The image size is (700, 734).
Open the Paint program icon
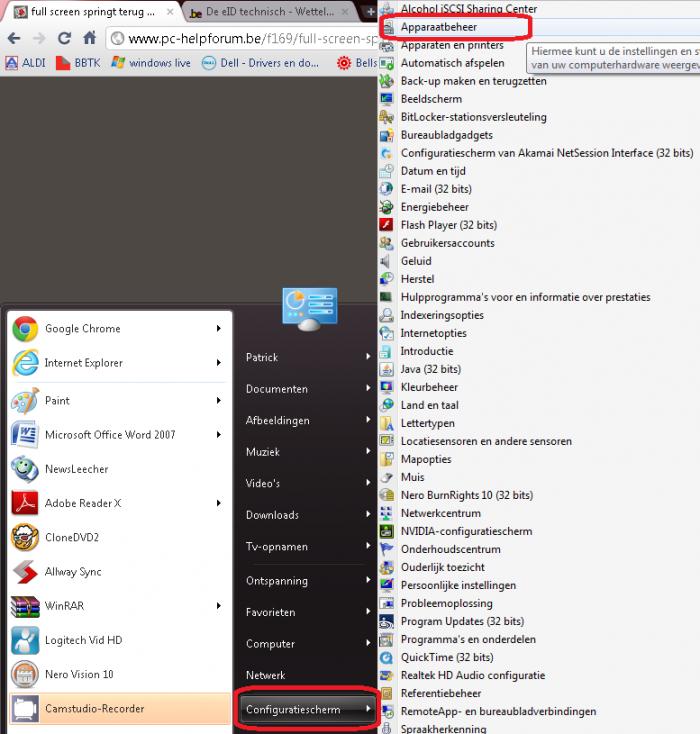point(25,401)
